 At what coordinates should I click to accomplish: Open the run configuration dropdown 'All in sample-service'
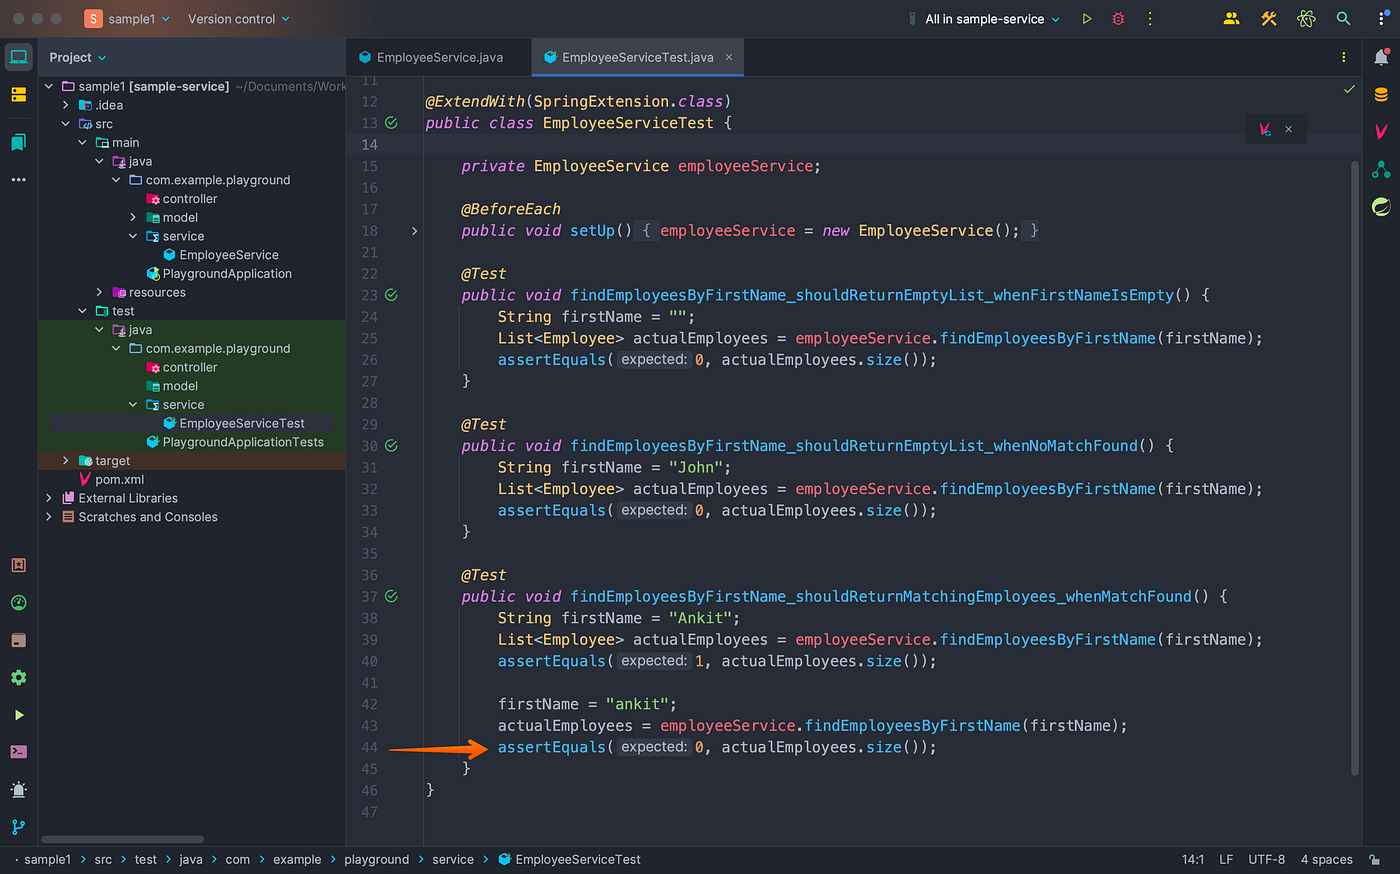[x=983, y=18]
